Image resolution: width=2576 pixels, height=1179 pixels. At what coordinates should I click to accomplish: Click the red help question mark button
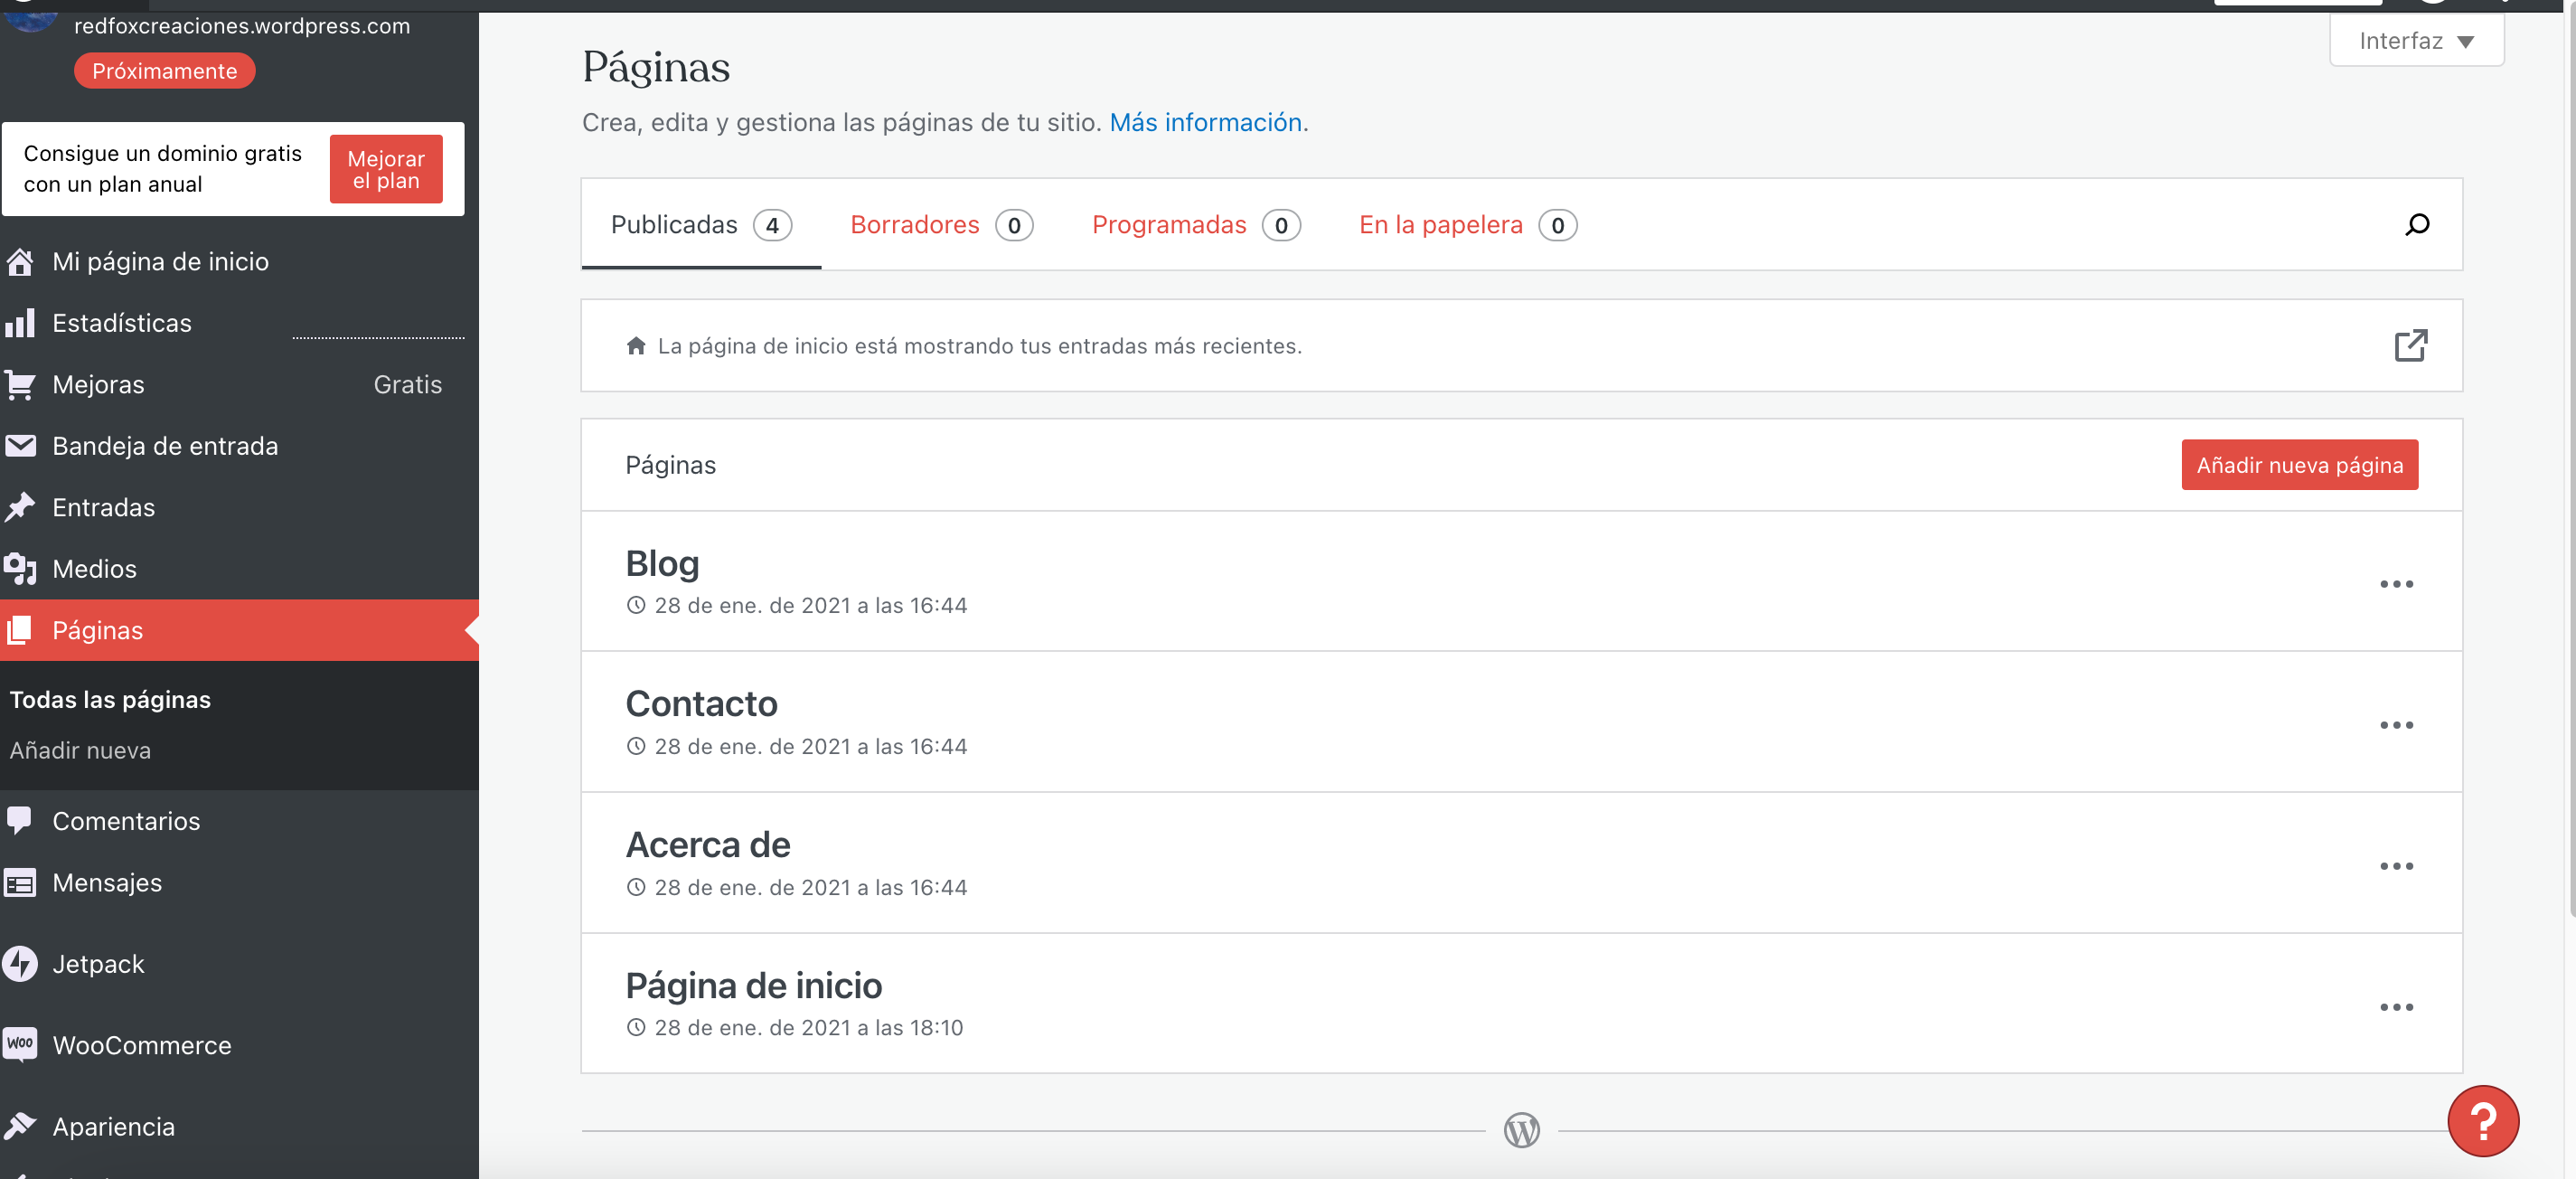(x=2483, y=1121)
